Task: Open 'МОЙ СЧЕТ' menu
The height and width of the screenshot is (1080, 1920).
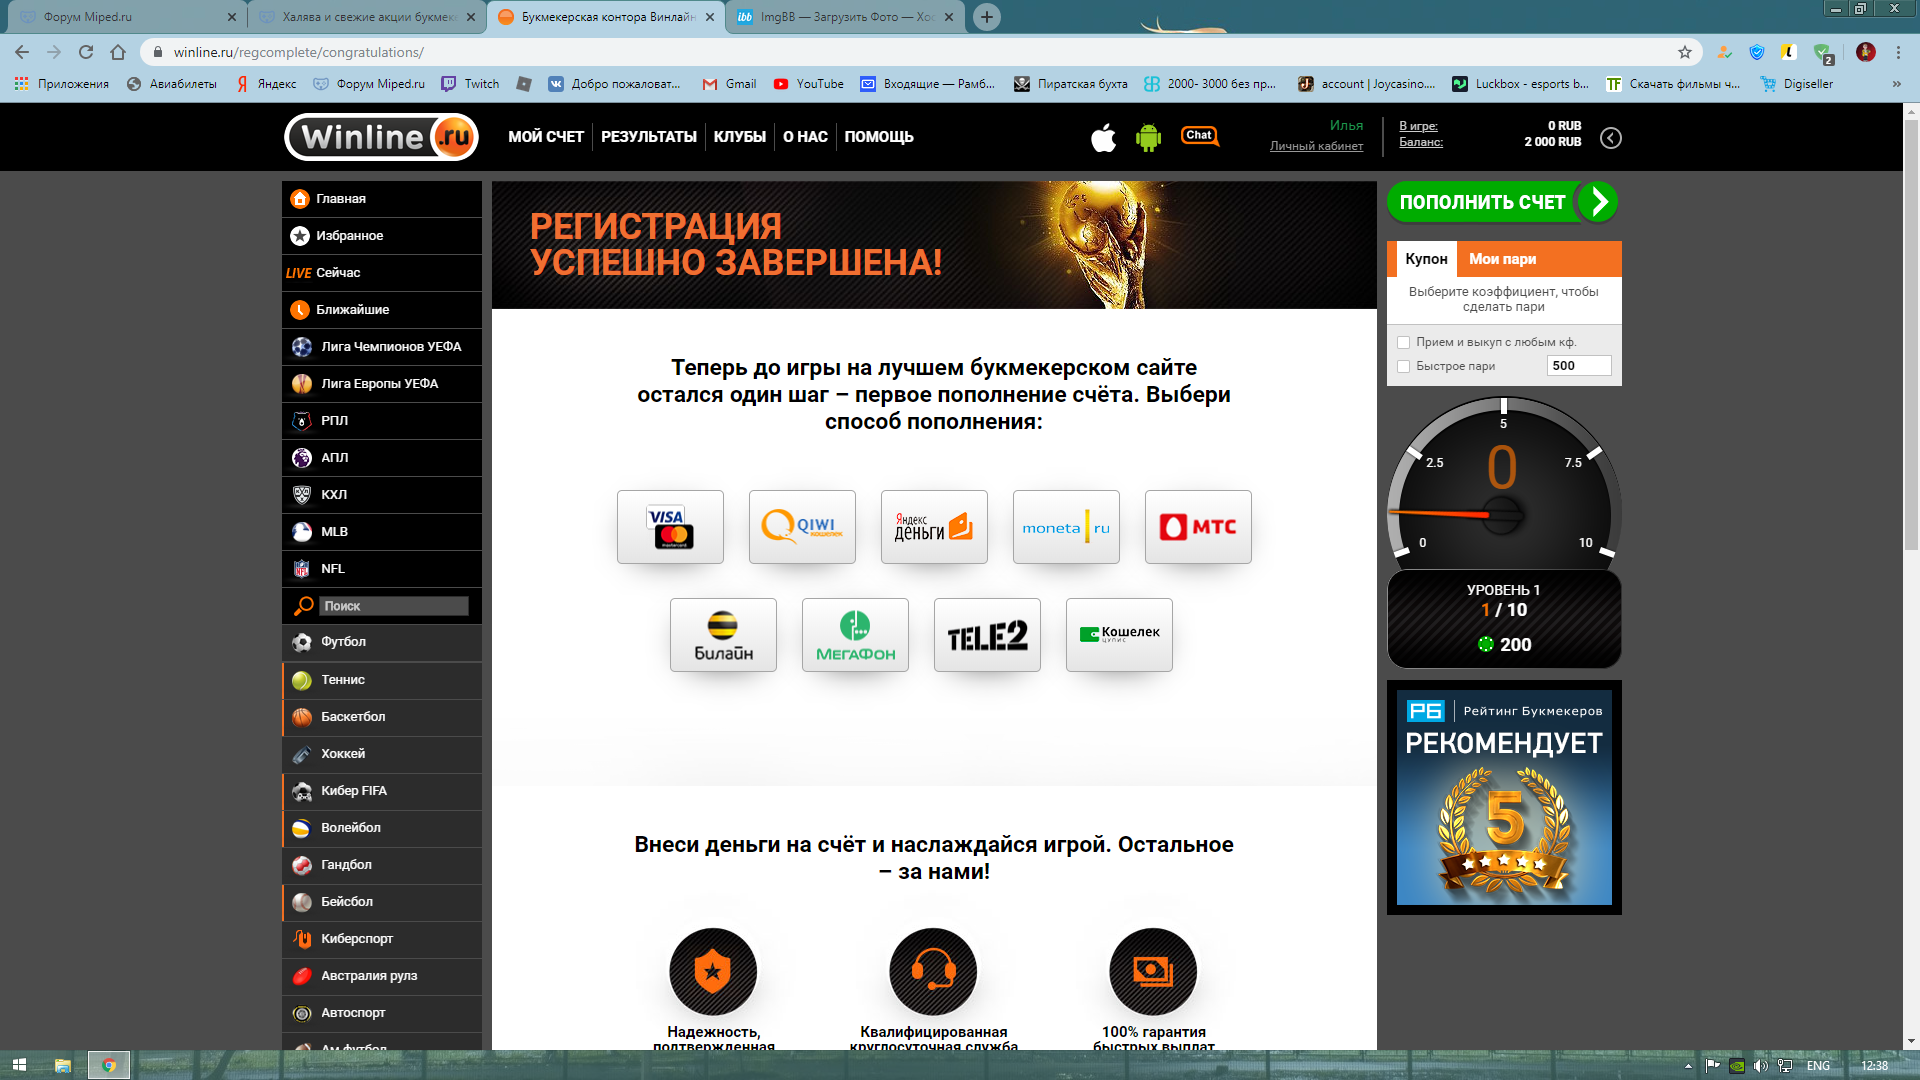Action: tap(545, 137)
